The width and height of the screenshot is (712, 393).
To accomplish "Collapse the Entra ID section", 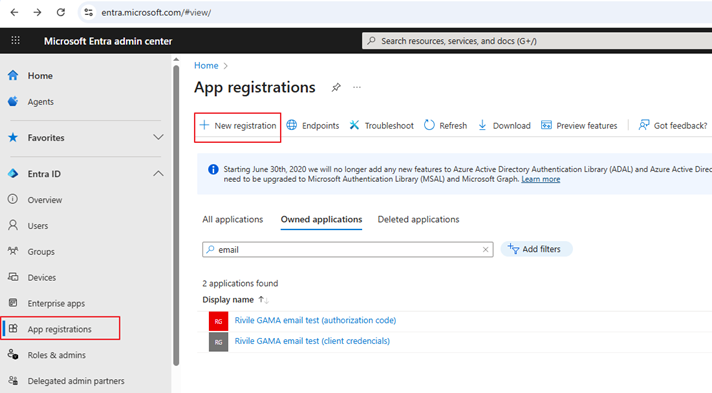I will tap(158, 174).
